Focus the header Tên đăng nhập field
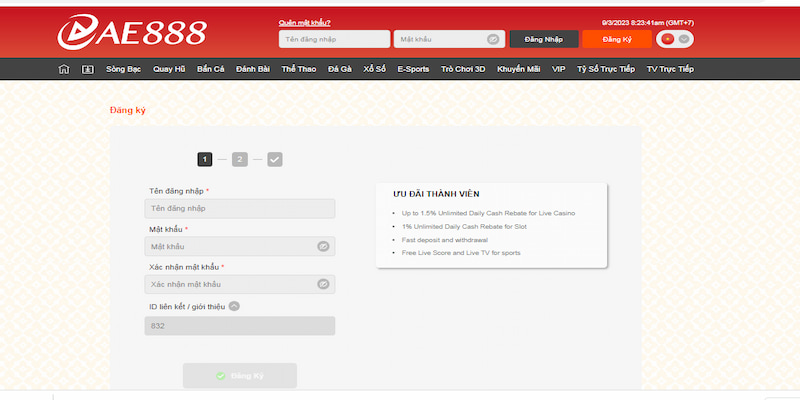 coord(334,39)
